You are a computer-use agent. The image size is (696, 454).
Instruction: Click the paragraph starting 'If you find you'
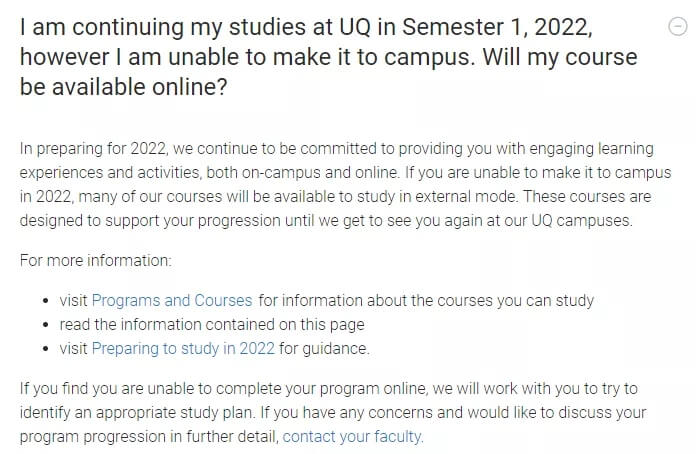coord(333,412)
